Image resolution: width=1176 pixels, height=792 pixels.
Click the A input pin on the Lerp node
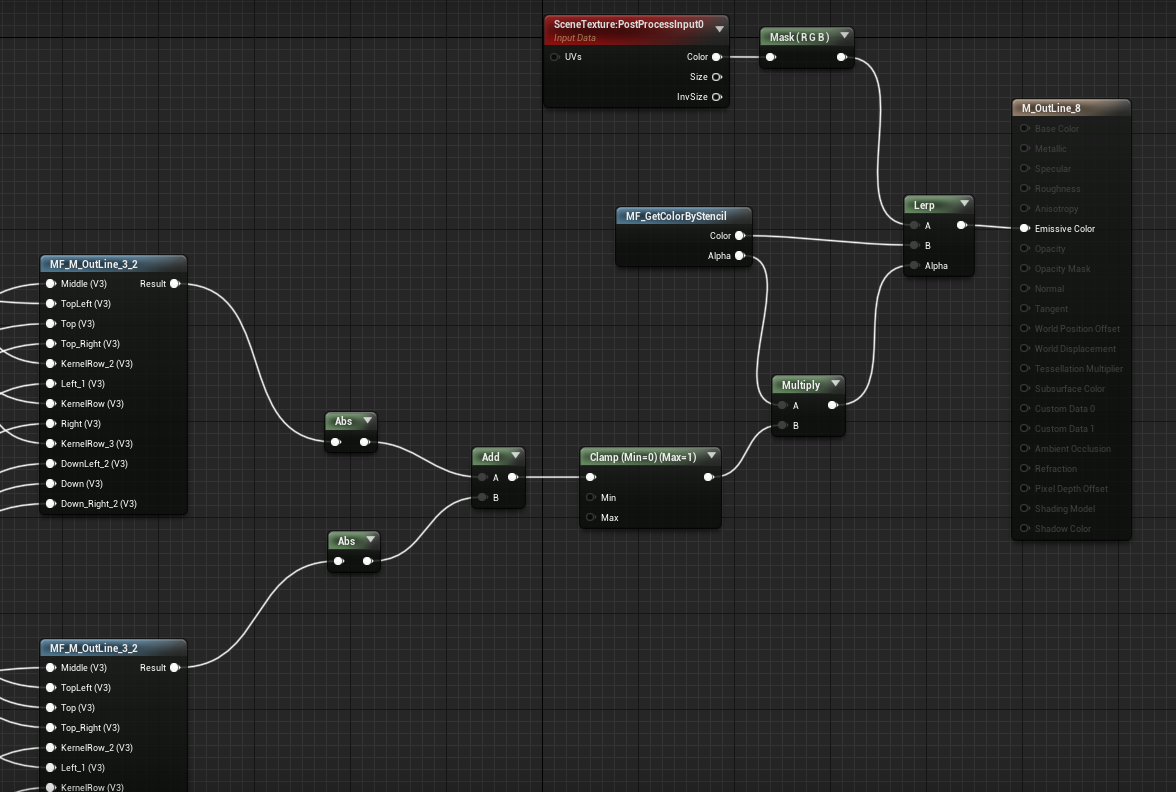[913, 225]
